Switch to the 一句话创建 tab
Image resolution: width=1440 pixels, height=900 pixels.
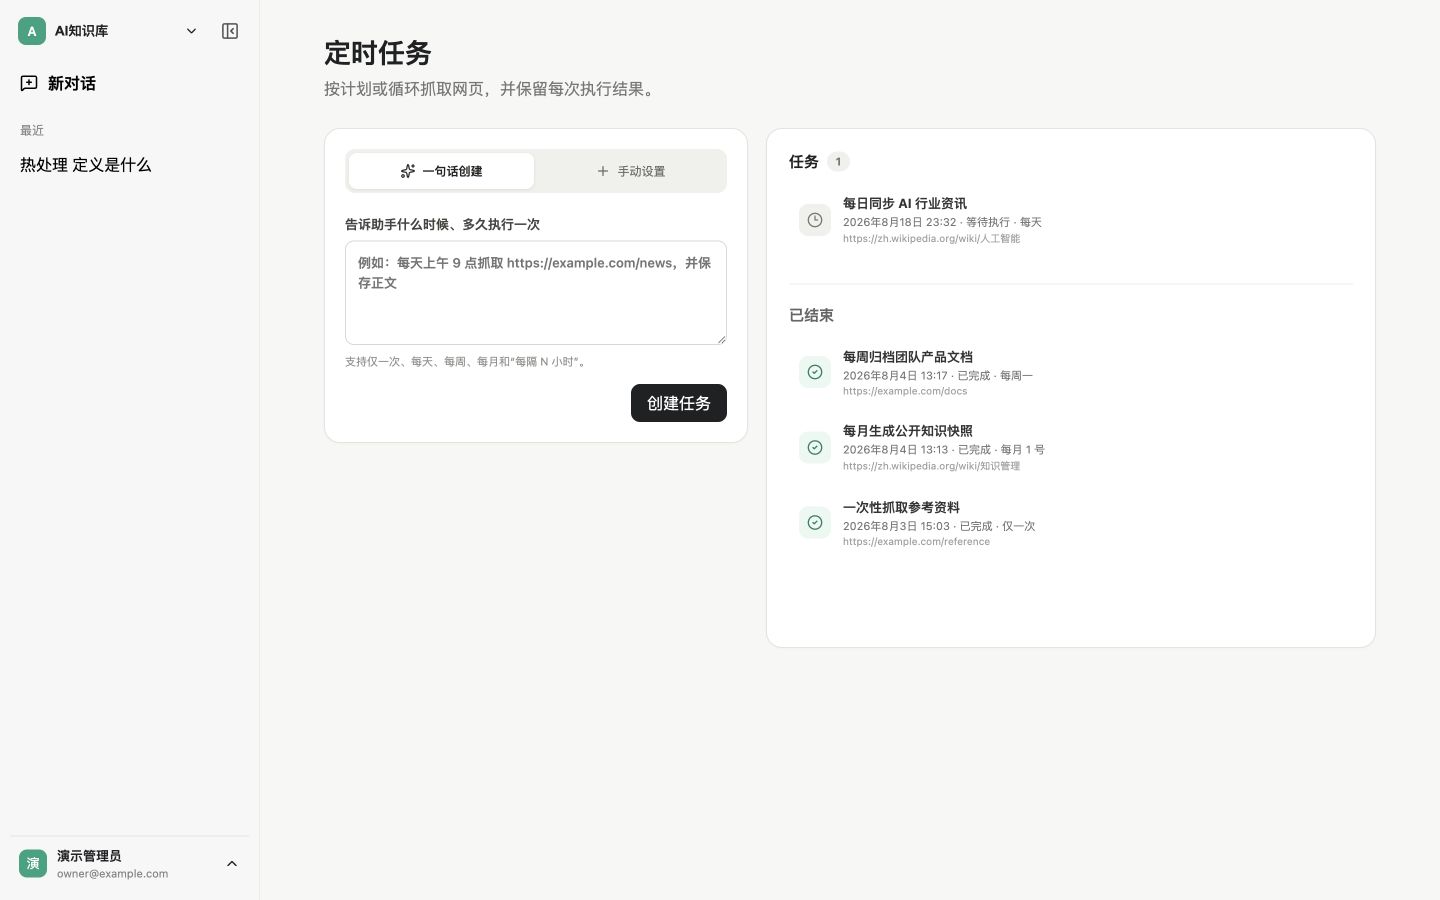tap(441, 171)
